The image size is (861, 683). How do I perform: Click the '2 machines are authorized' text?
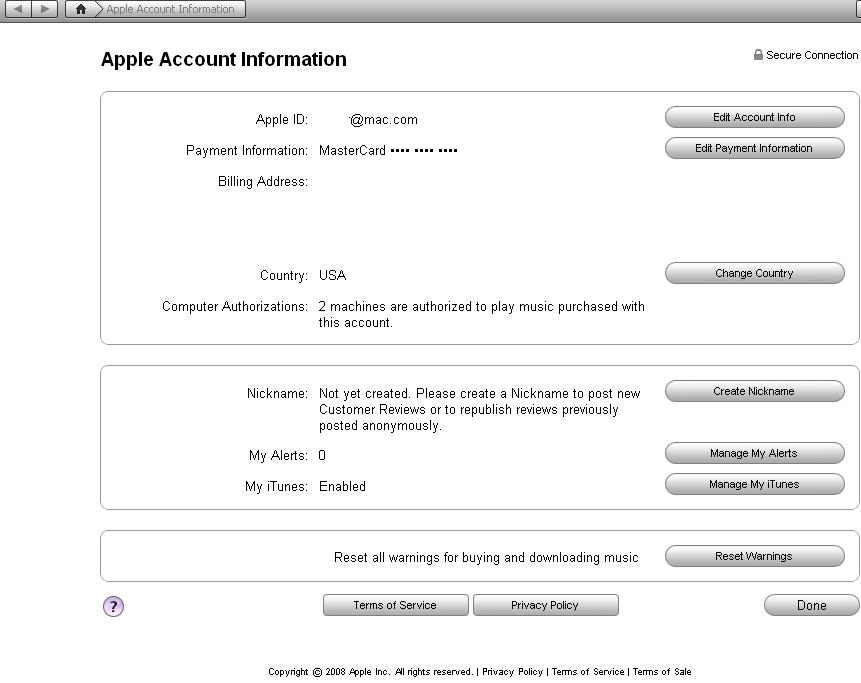pos(481,314)
